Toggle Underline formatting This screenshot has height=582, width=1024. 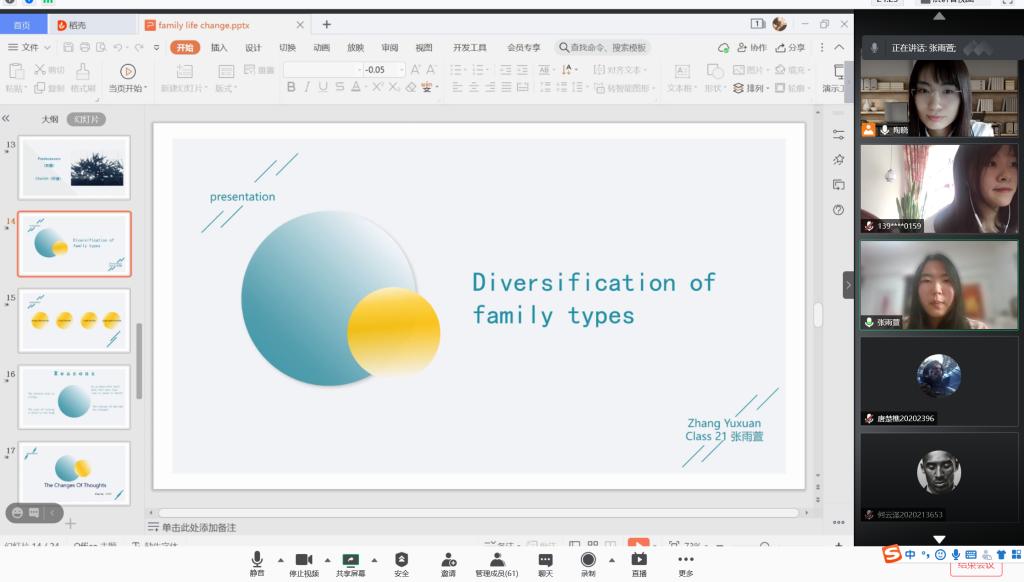pos(323,87)
